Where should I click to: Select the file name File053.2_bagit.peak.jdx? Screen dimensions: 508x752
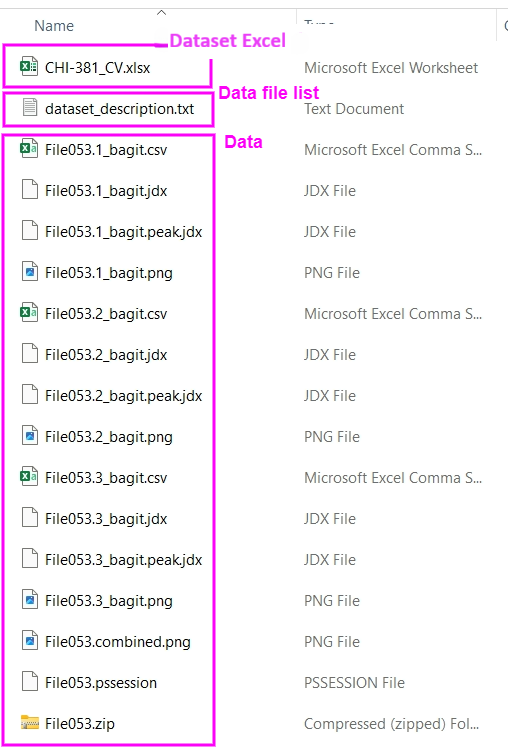[124, 397]
